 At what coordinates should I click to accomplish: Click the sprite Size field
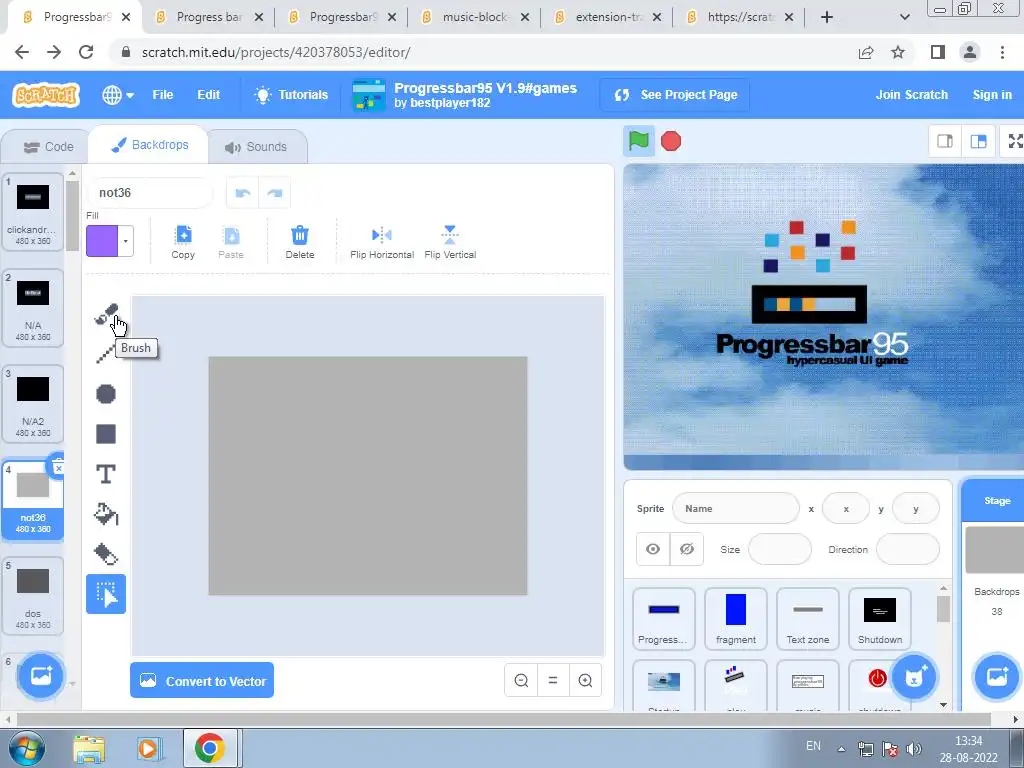click(780, 549)
